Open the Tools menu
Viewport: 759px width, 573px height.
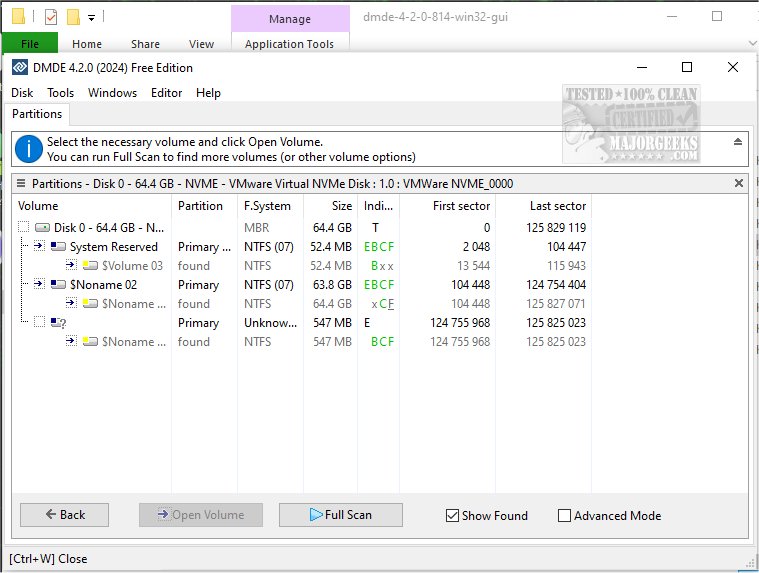61,92
